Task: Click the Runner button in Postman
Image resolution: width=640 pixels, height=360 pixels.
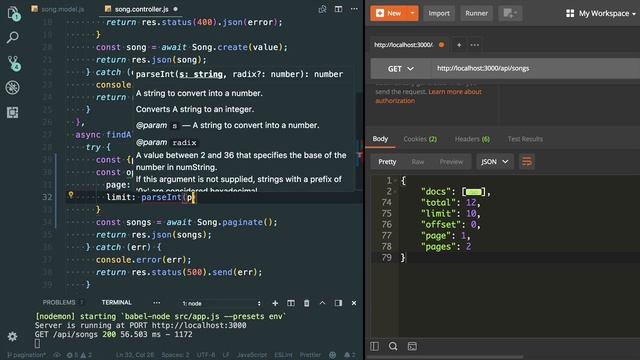Action: pos(476,13)
